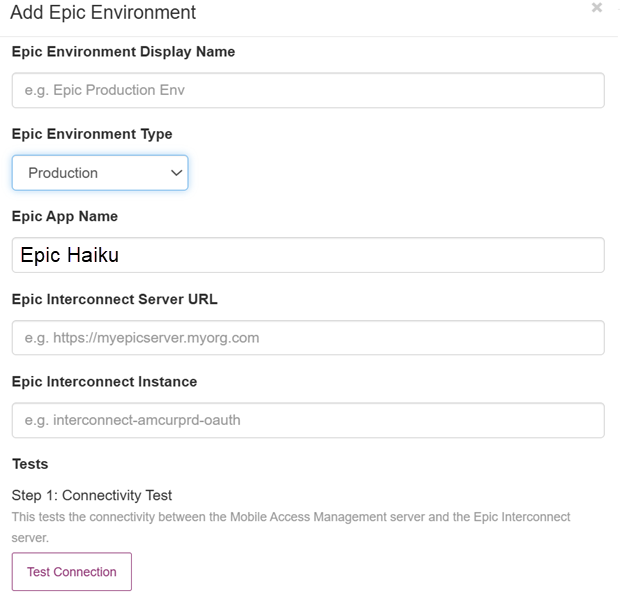
Task: Click the Step 1: Connectivity Test text
Action: point(92,495)
